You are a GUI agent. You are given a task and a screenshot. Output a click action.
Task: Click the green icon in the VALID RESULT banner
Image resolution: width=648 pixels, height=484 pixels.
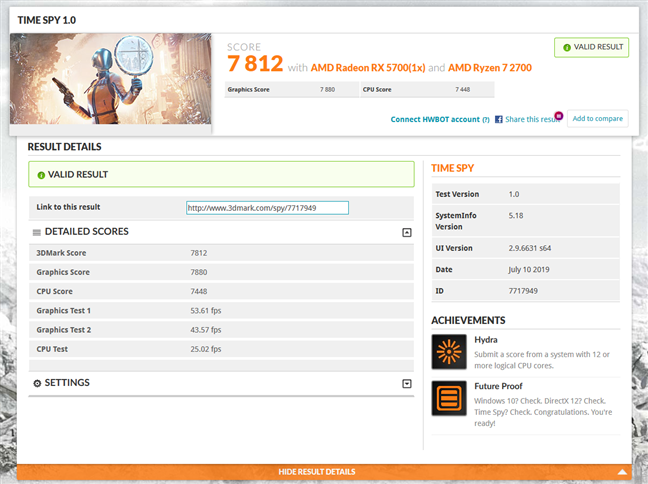(41, 175)
